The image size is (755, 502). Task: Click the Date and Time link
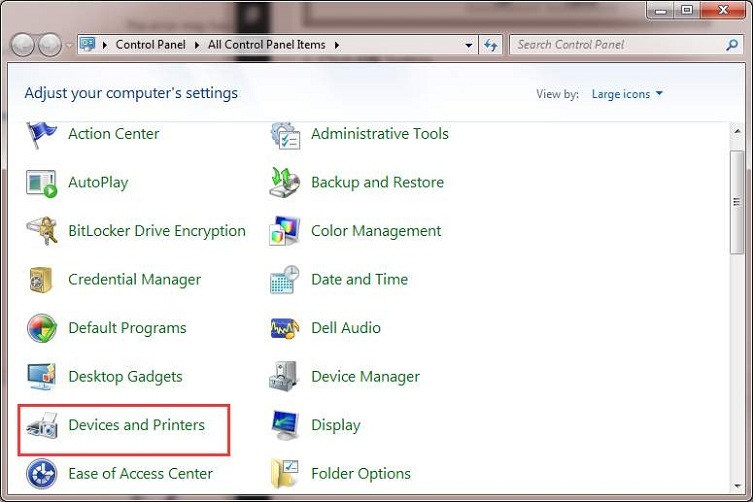coord(359,280)
